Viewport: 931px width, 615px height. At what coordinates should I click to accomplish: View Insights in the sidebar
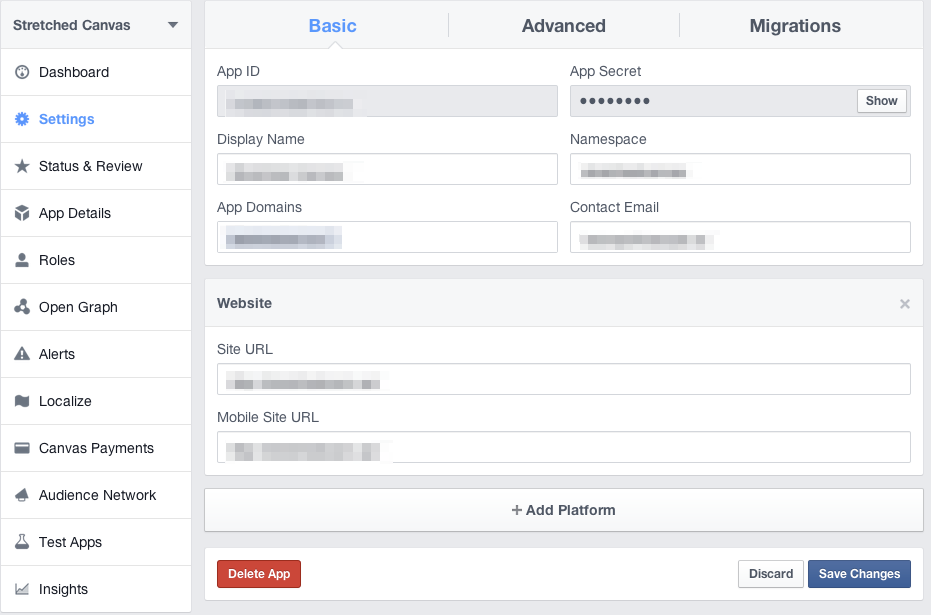click(96, 589)
